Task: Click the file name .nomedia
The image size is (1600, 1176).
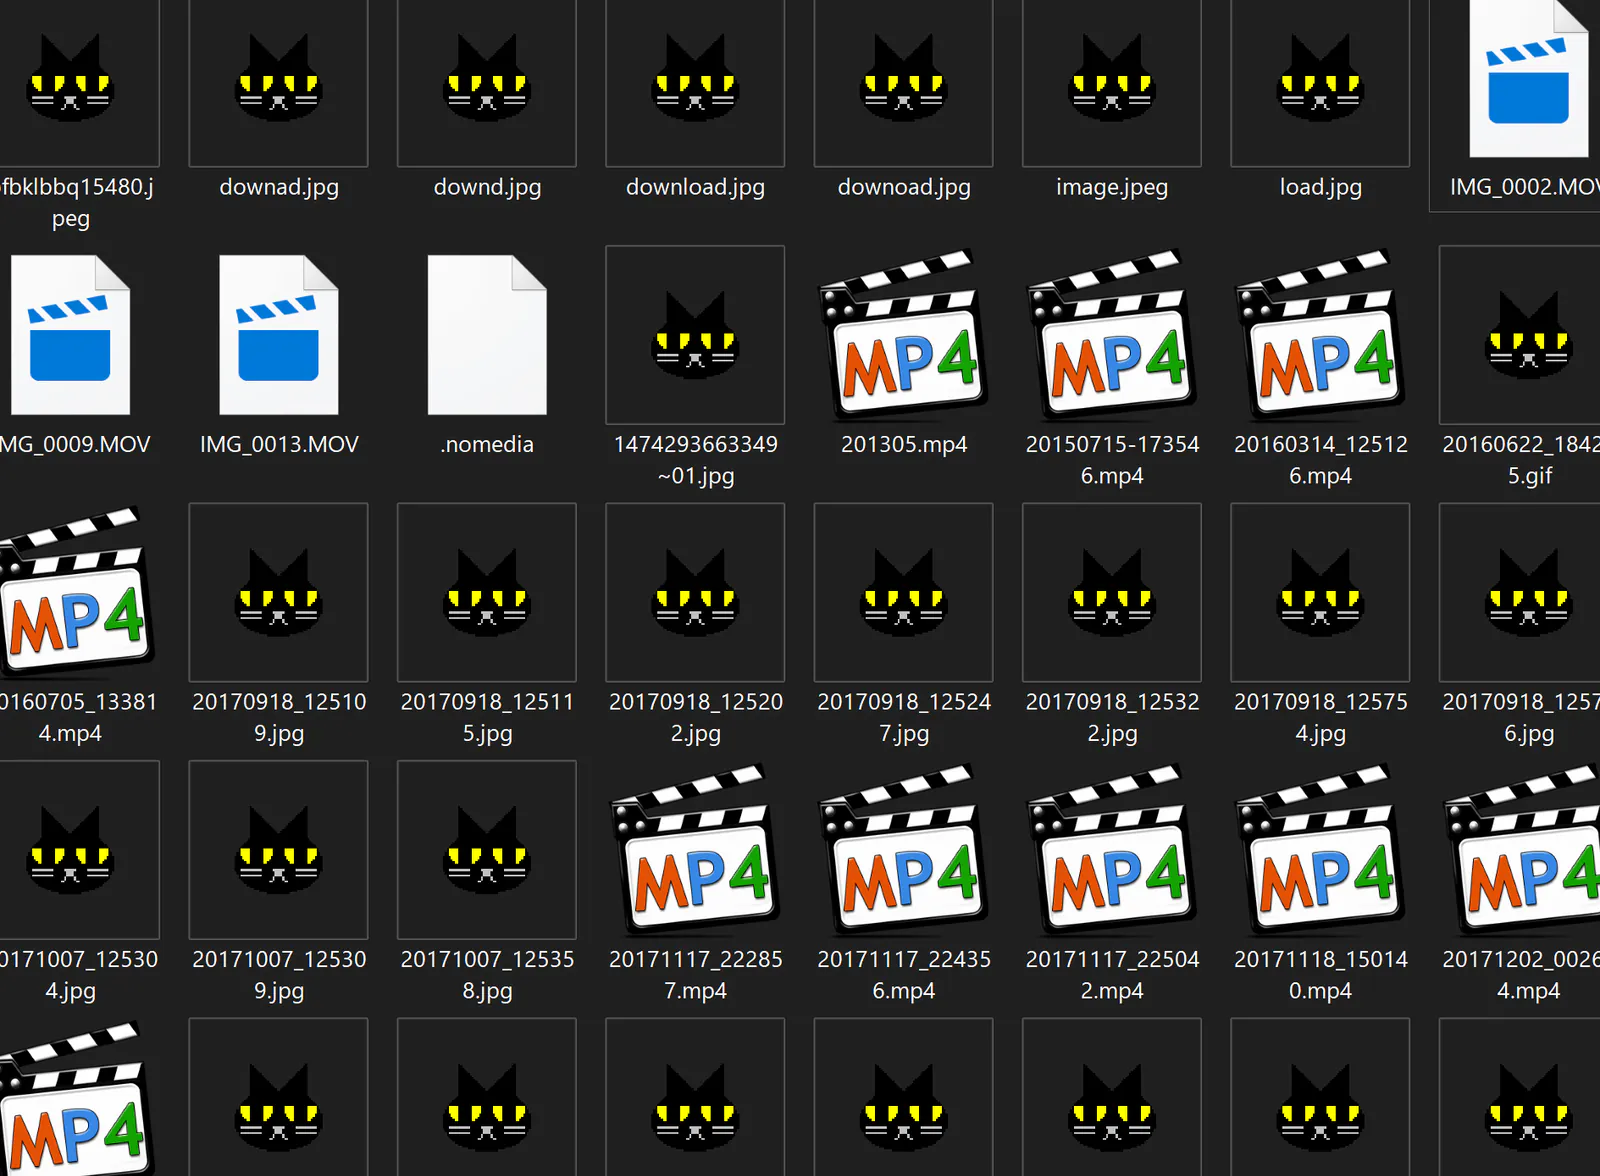Action: tap(487, 444)
